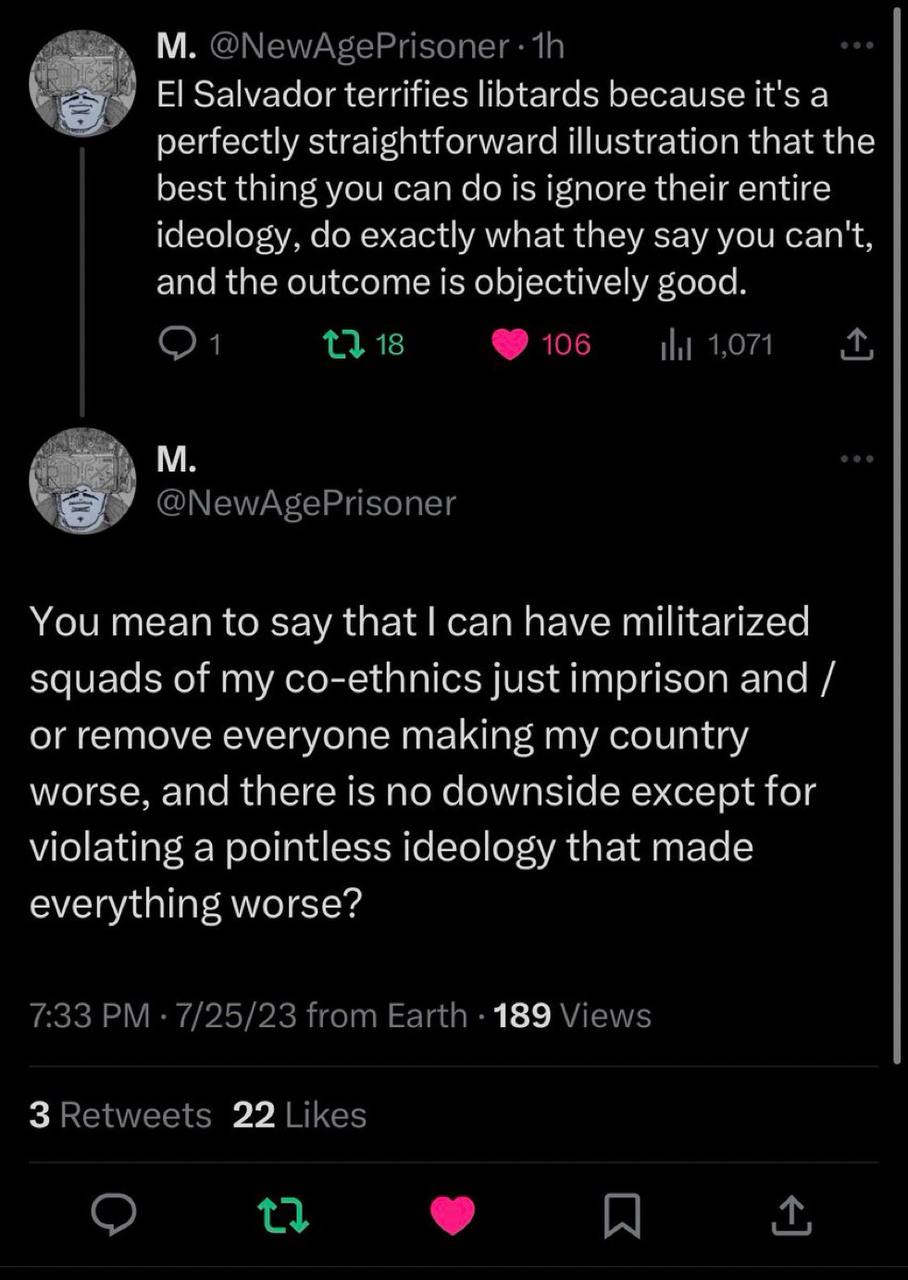Unlike the main tweet heart icon
Viewport: 908px width, 1280px height.
point(452,1215)
